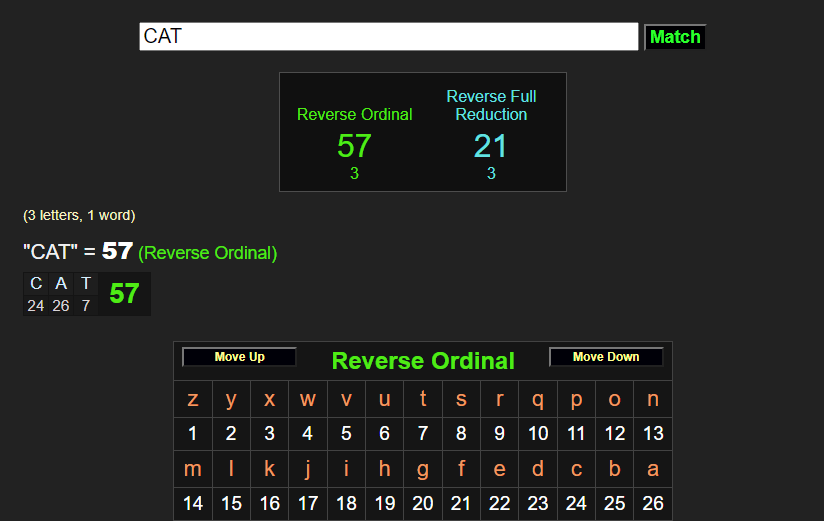The height and width of the screenshot is (521, 824).
Task: Click letter g in the cipher chart
Action: point(423,469)
